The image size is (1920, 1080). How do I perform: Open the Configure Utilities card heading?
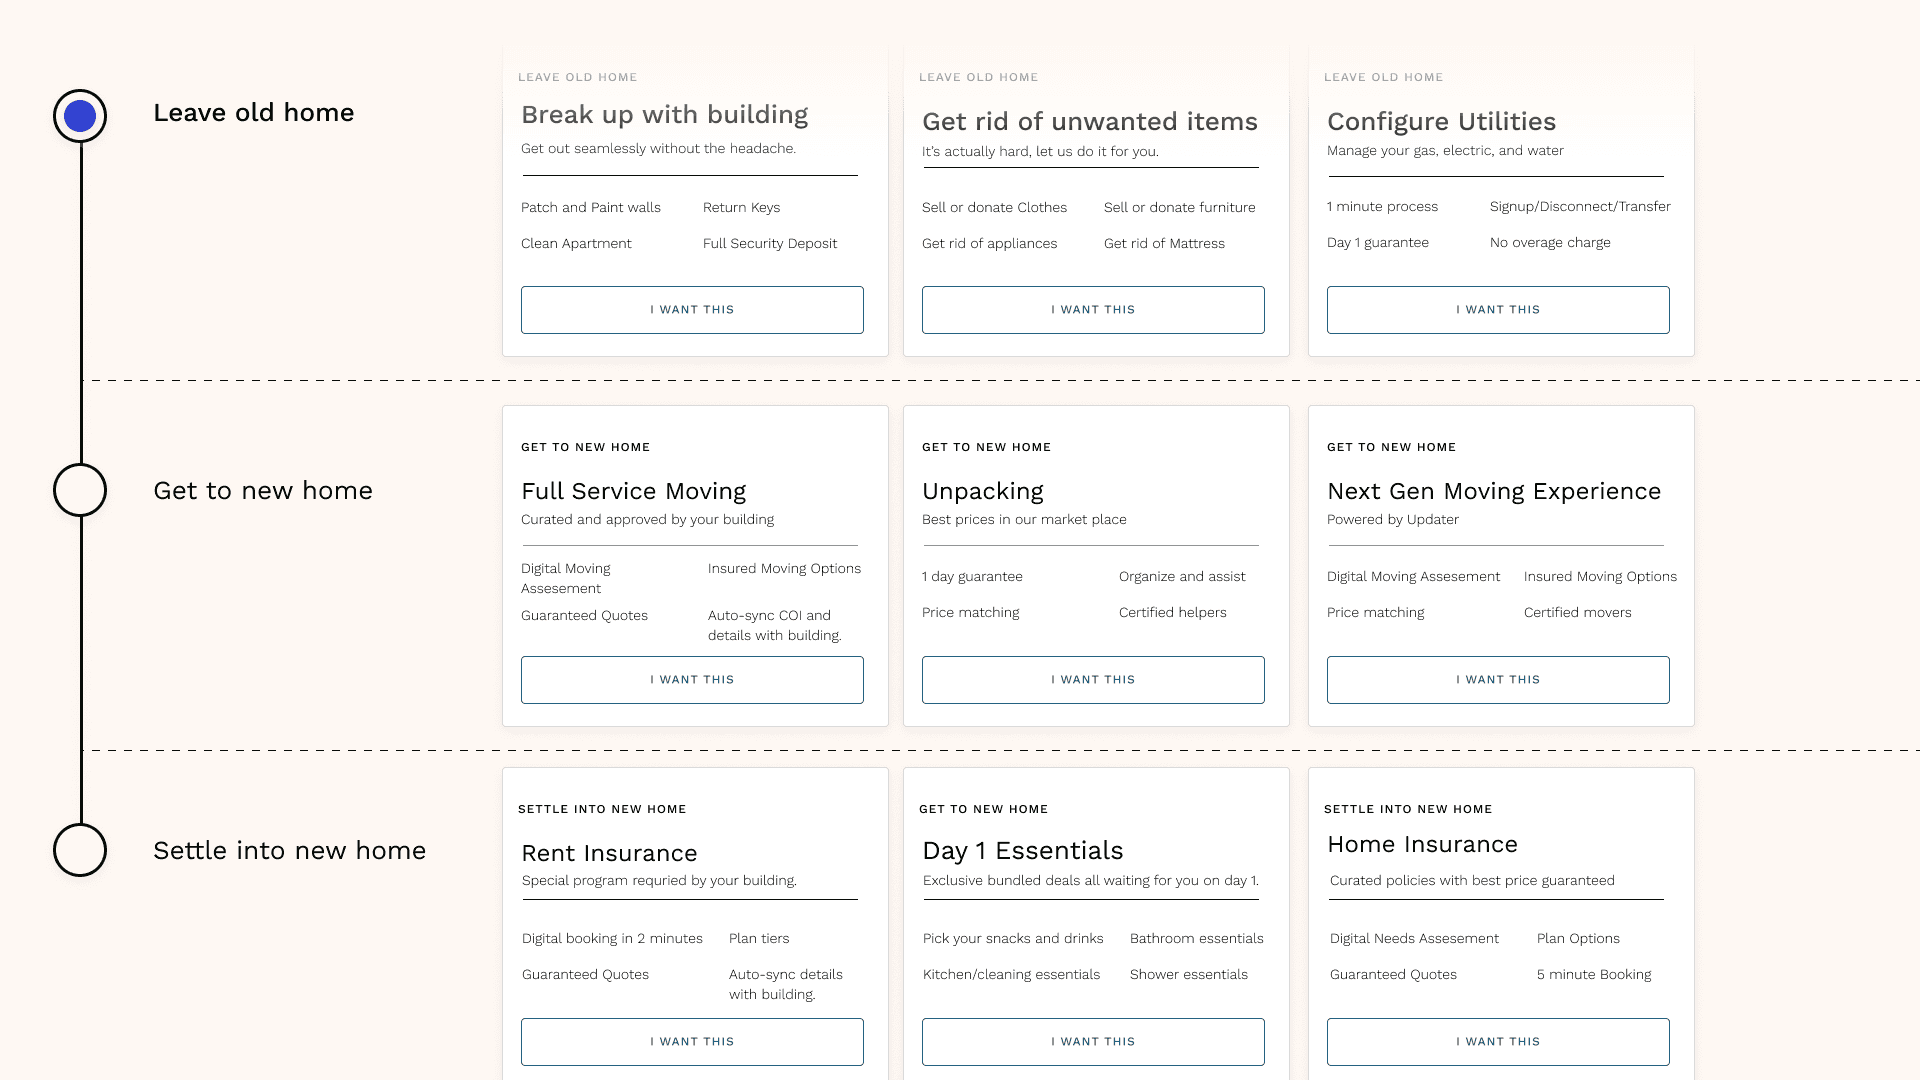coord(1441,122)
